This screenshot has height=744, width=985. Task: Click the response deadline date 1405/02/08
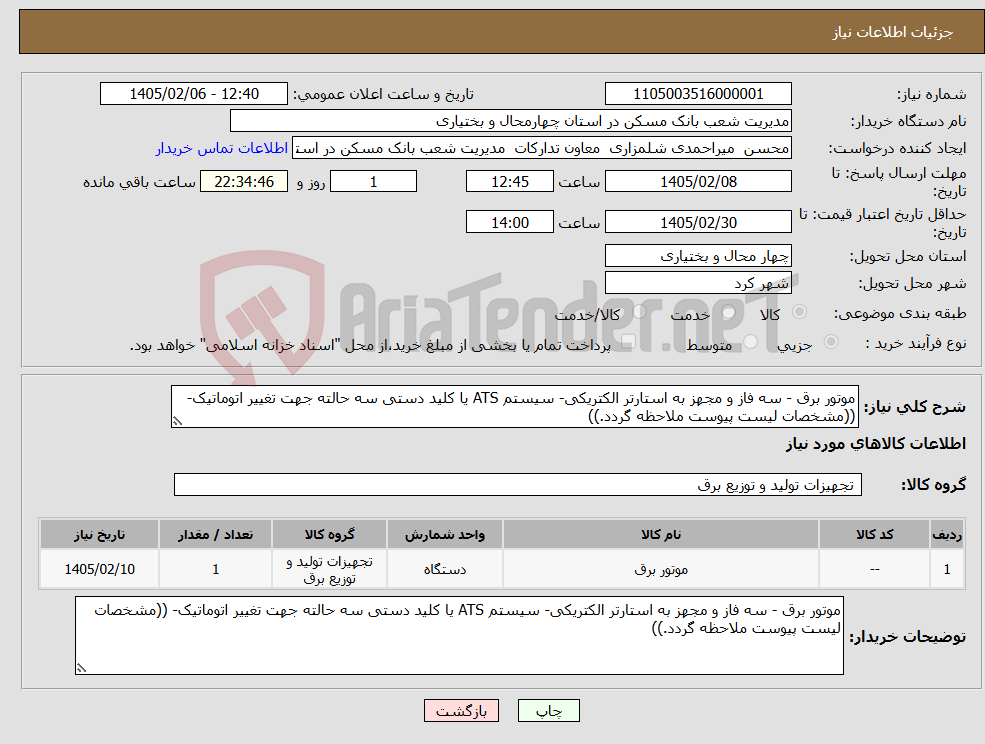click(x=698, y=182)
